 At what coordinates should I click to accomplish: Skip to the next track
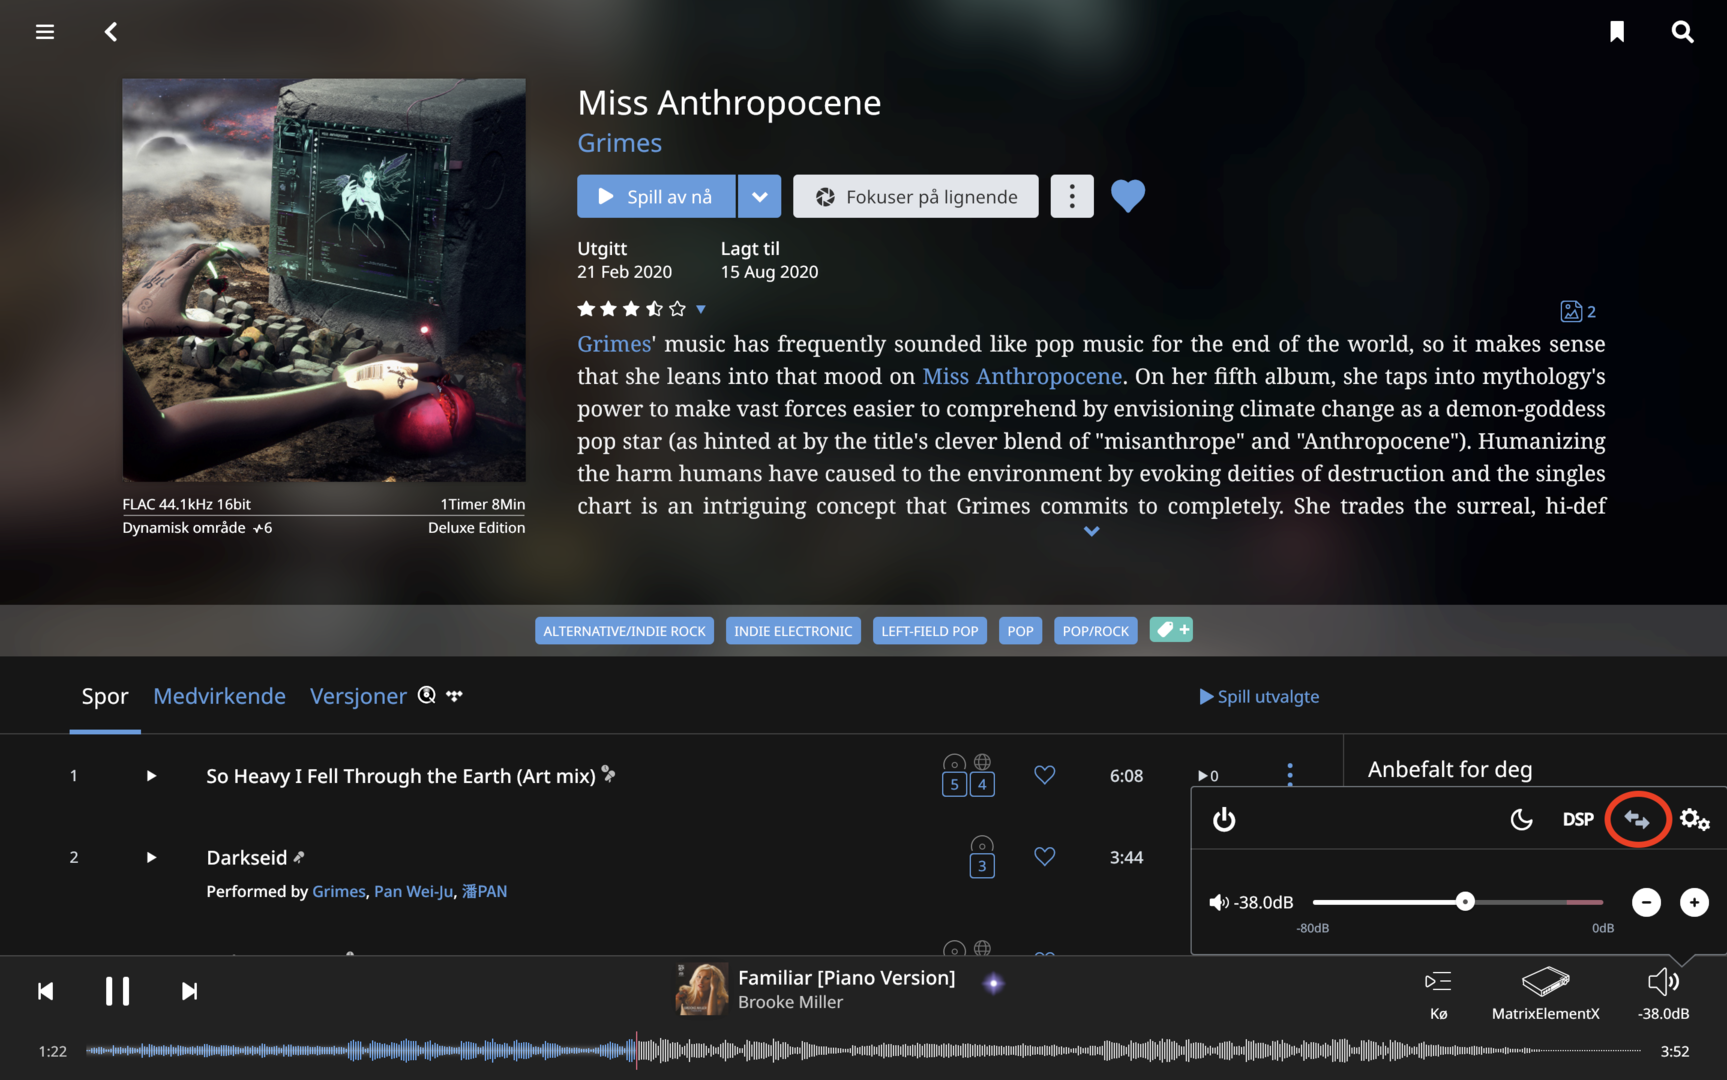tap(189, 991)
